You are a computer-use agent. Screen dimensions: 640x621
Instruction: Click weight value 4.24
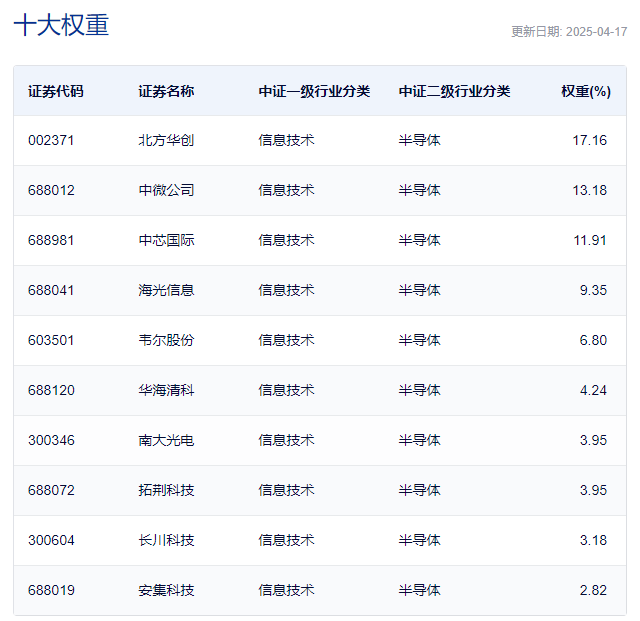(x=593, y=390)
